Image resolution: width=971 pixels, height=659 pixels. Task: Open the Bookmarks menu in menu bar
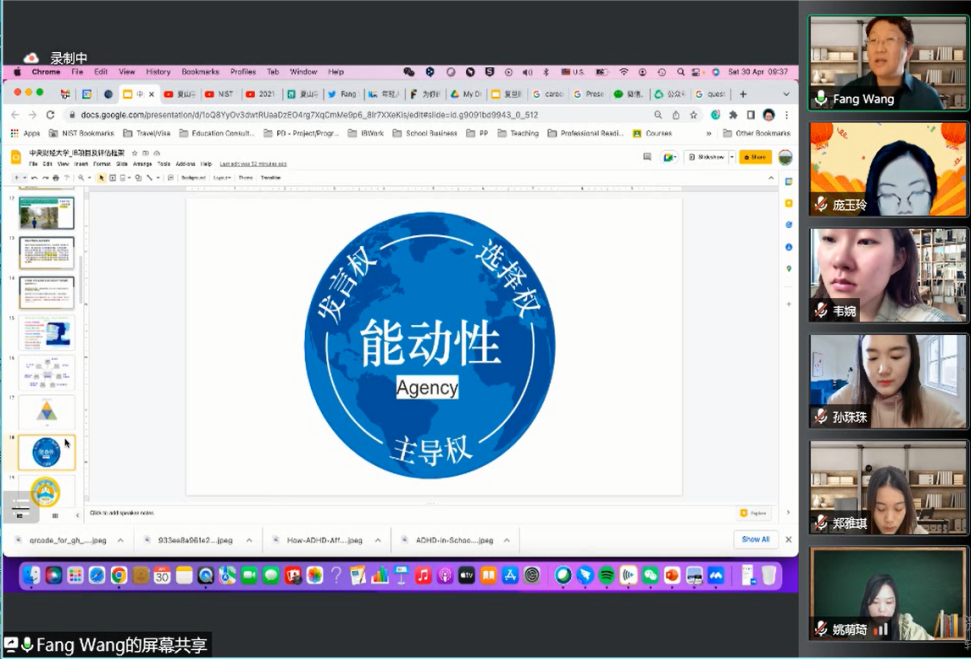(200, 72)
